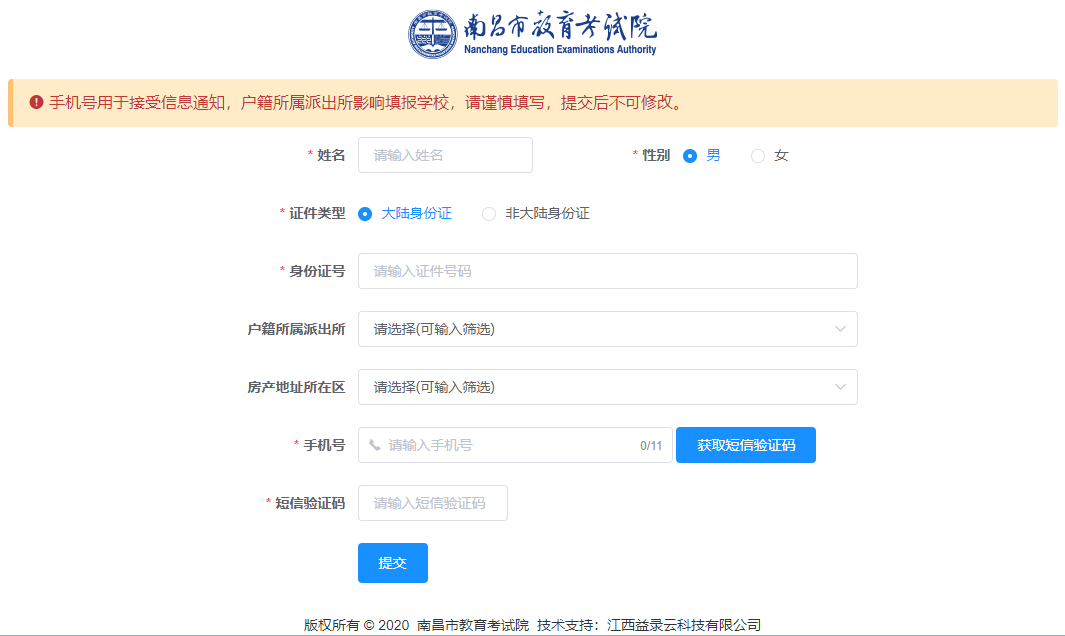Open the 户籍所属派出所 dropdown
The image size is (1065, 636).
[x=608, y=329]
